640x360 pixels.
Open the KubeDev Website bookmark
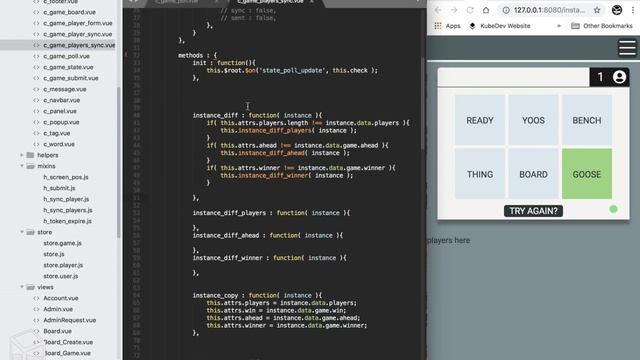(x=500, y=26)
